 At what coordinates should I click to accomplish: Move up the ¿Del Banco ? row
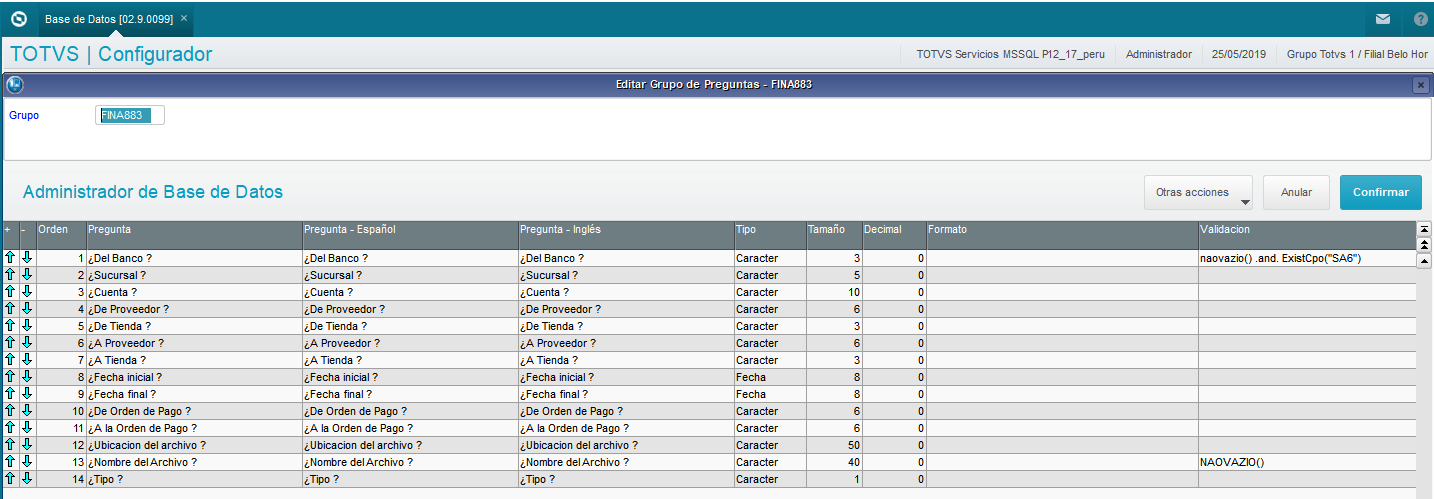pos(10,258)
